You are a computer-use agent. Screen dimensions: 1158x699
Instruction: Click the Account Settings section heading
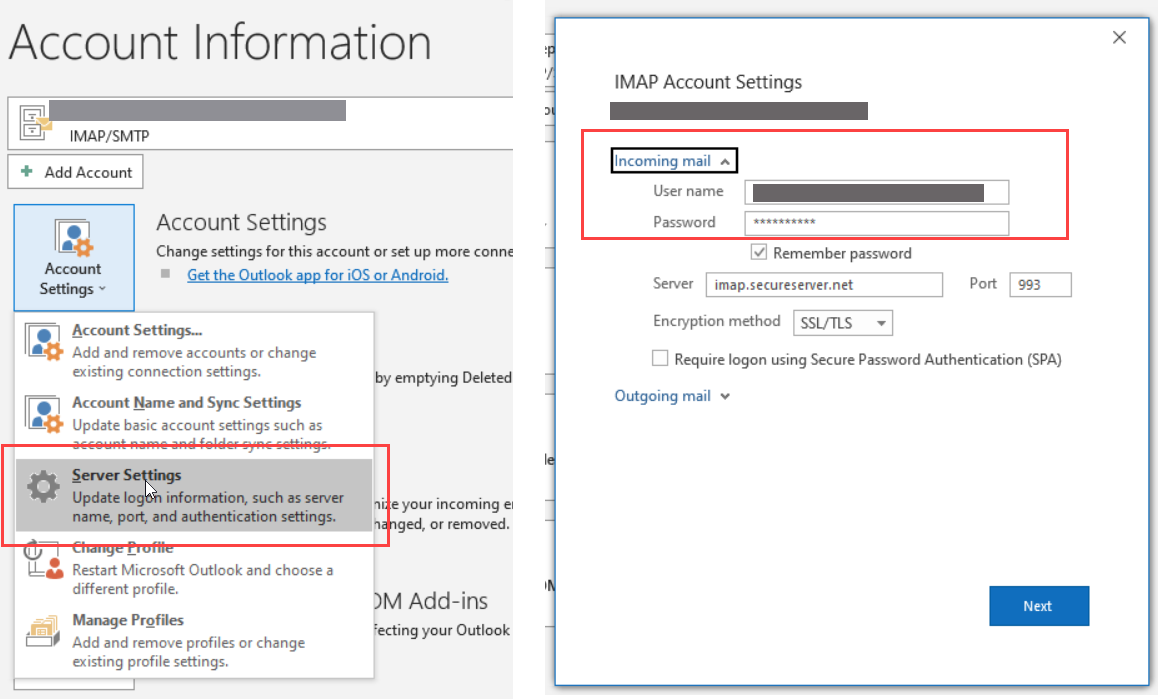coord(241,222)
